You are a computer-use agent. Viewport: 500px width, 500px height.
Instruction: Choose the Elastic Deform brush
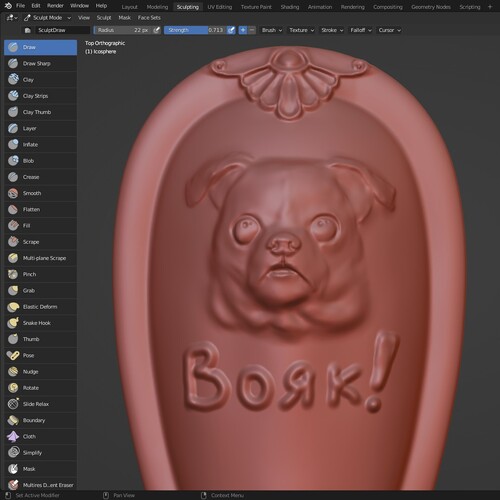pos(40,307)
